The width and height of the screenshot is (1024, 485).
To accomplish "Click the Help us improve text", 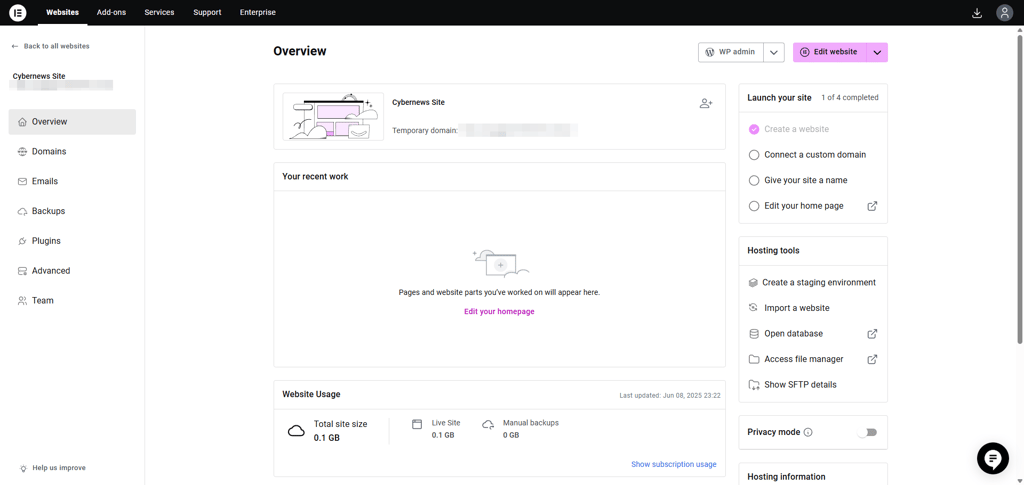I will (x=59, y=468).
